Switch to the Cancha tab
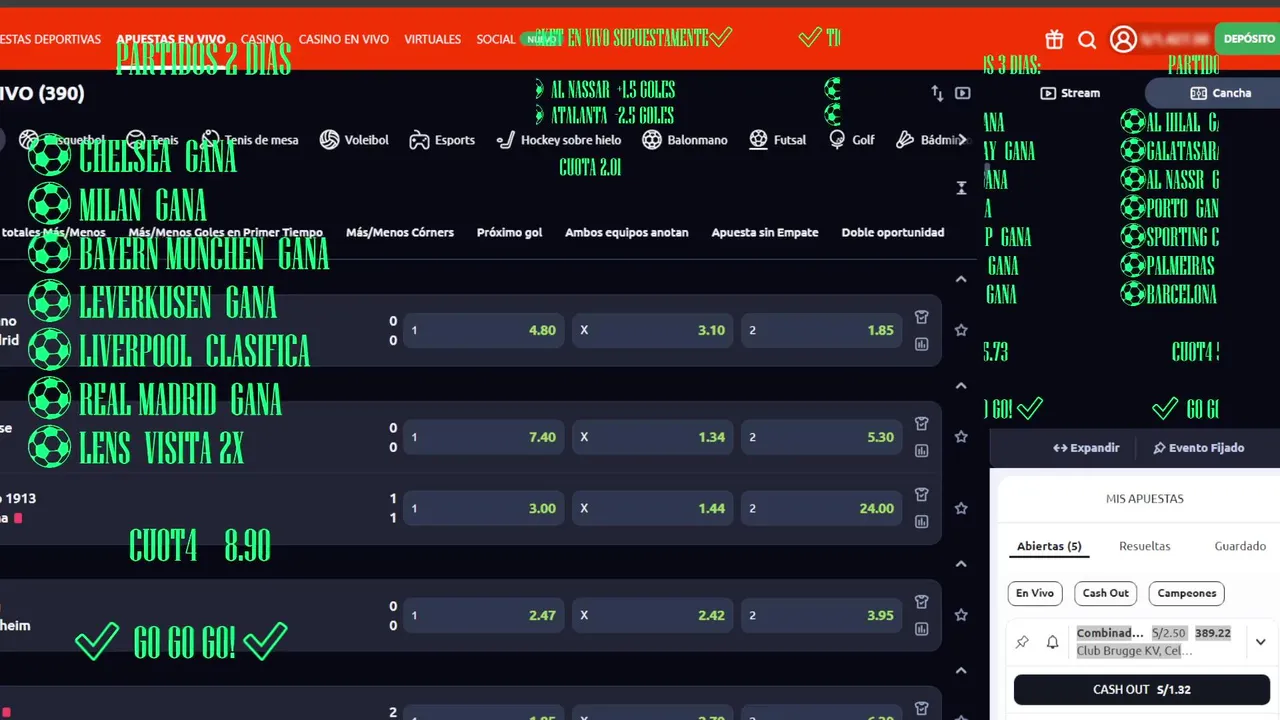 coord(1221,93)
